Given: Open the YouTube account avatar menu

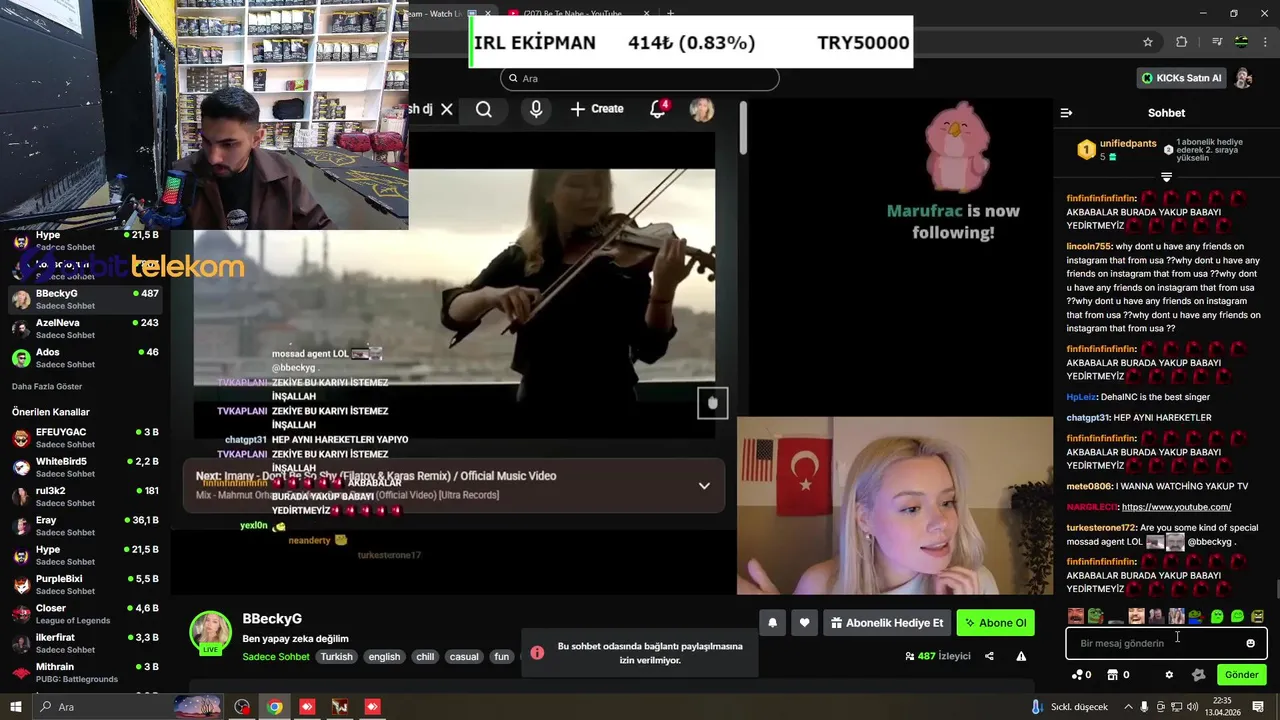Looking at the screenshot, I should [702, 109].
